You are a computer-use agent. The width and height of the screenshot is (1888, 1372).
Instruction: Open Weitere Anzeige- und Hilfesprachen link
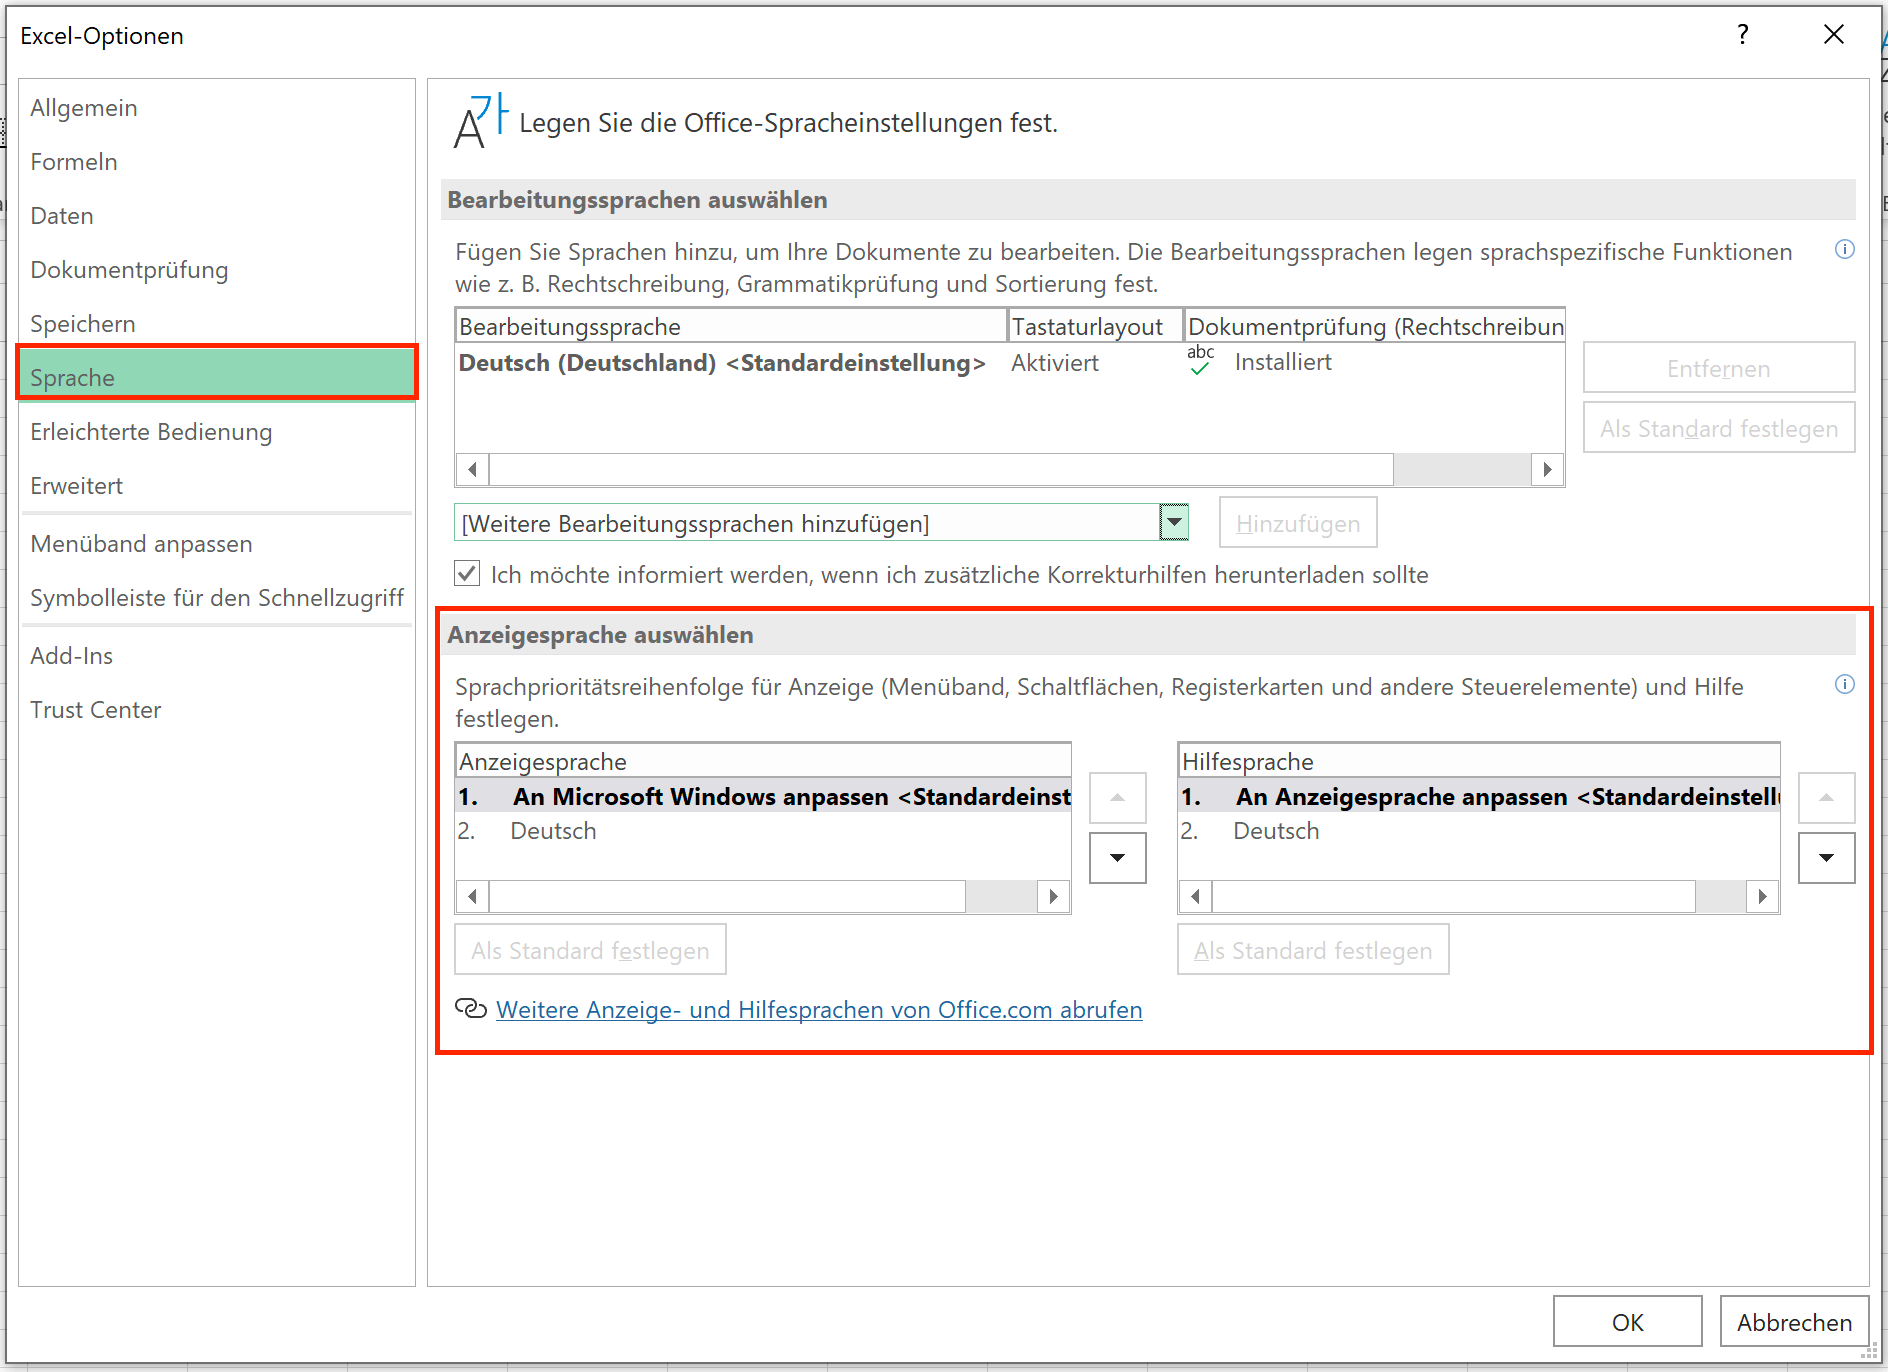pos(819,1010)
